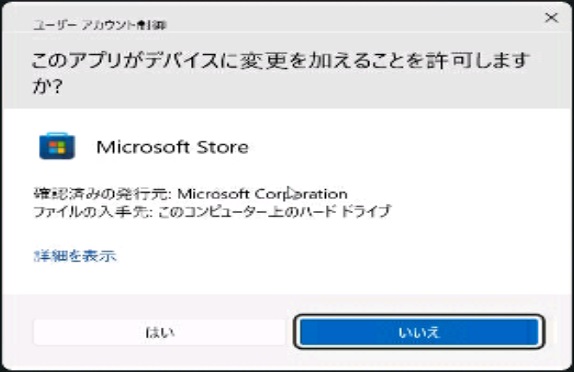Image resolution: width=574 pixels, height=372 pixels.
Task: Click the このコンピューター上のハード ドライブ text
Action: [275, 211]
